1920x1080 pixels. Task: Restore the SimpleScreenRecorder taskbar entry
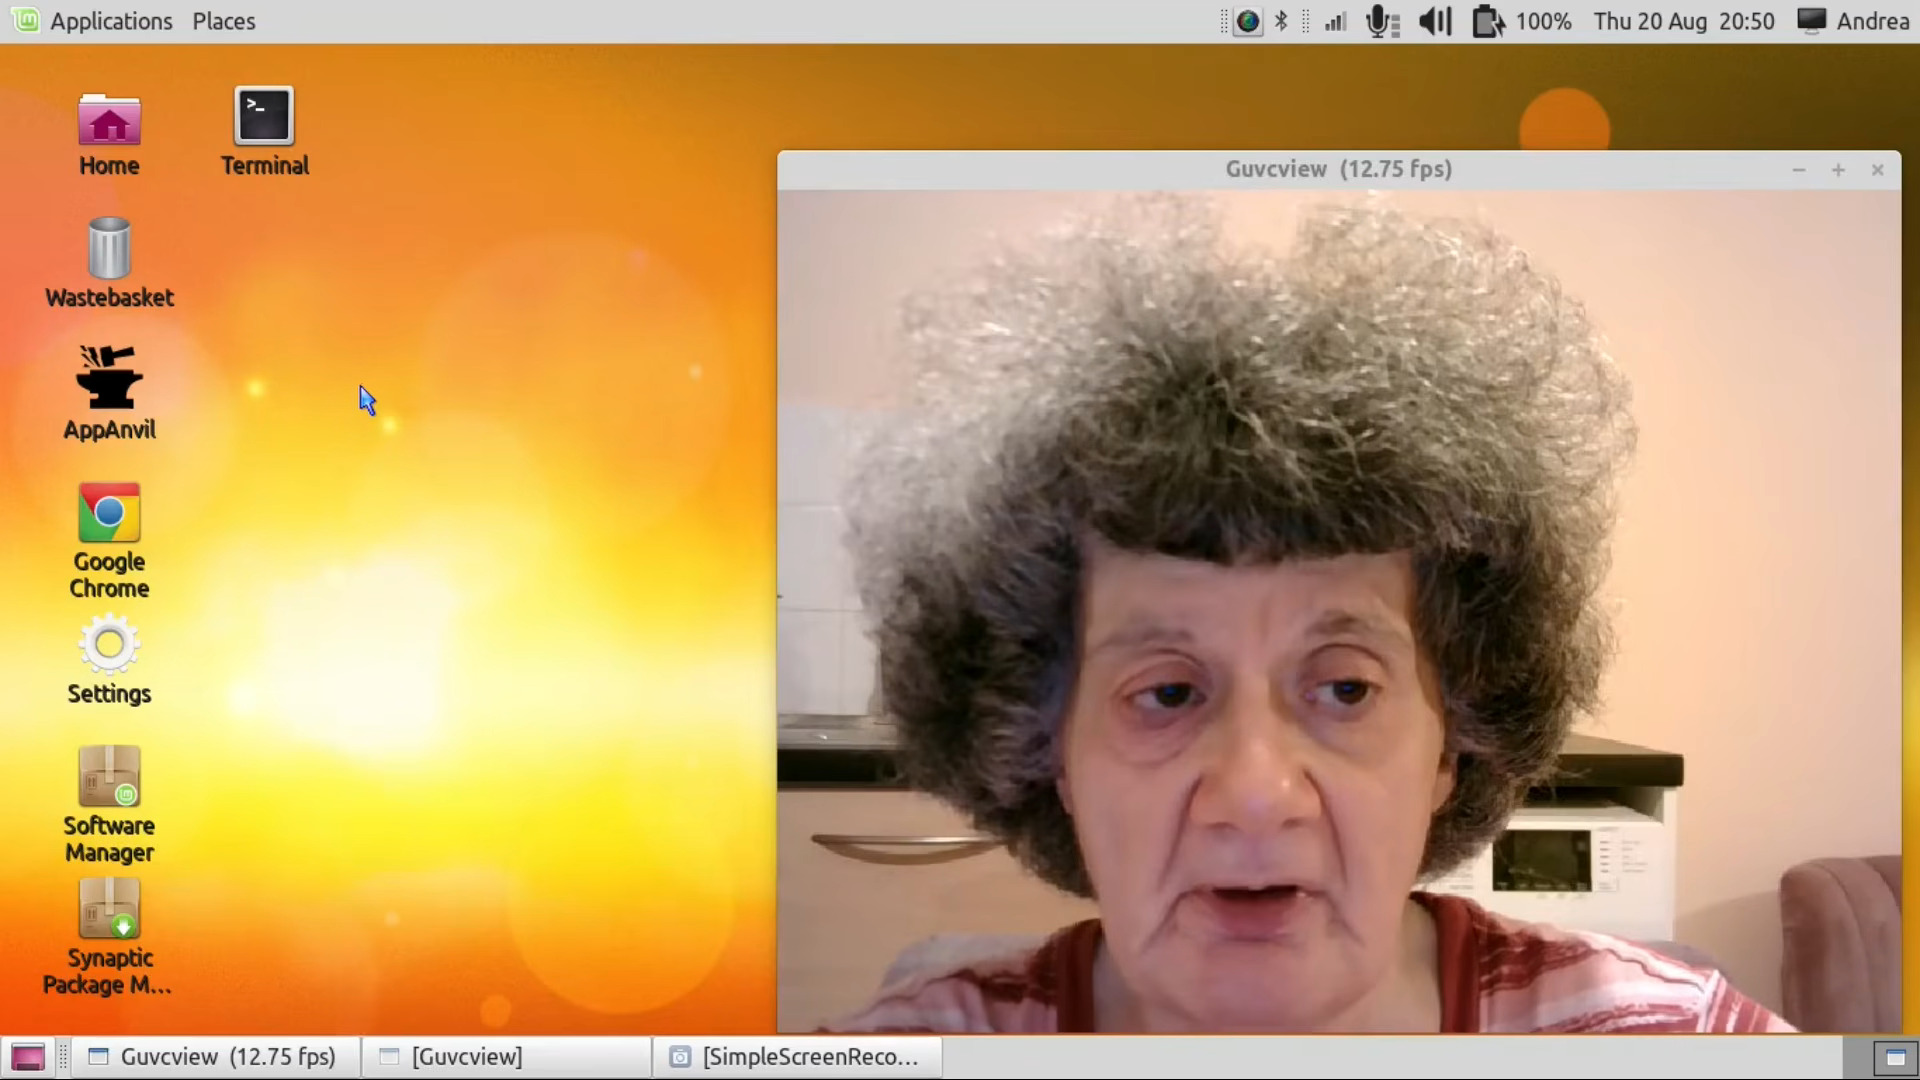pyautogui.click(x=798, y=1057)
